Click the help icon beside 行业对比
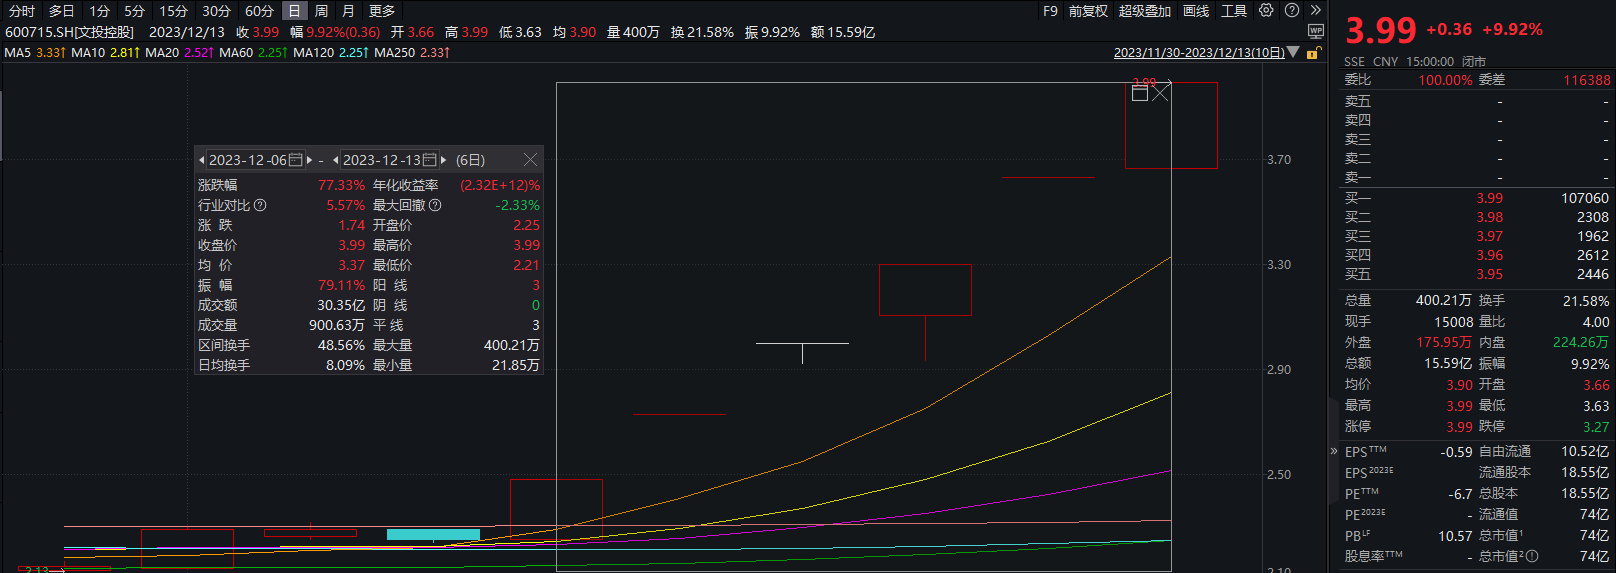The image size is (1616, 573). [260, 205]
